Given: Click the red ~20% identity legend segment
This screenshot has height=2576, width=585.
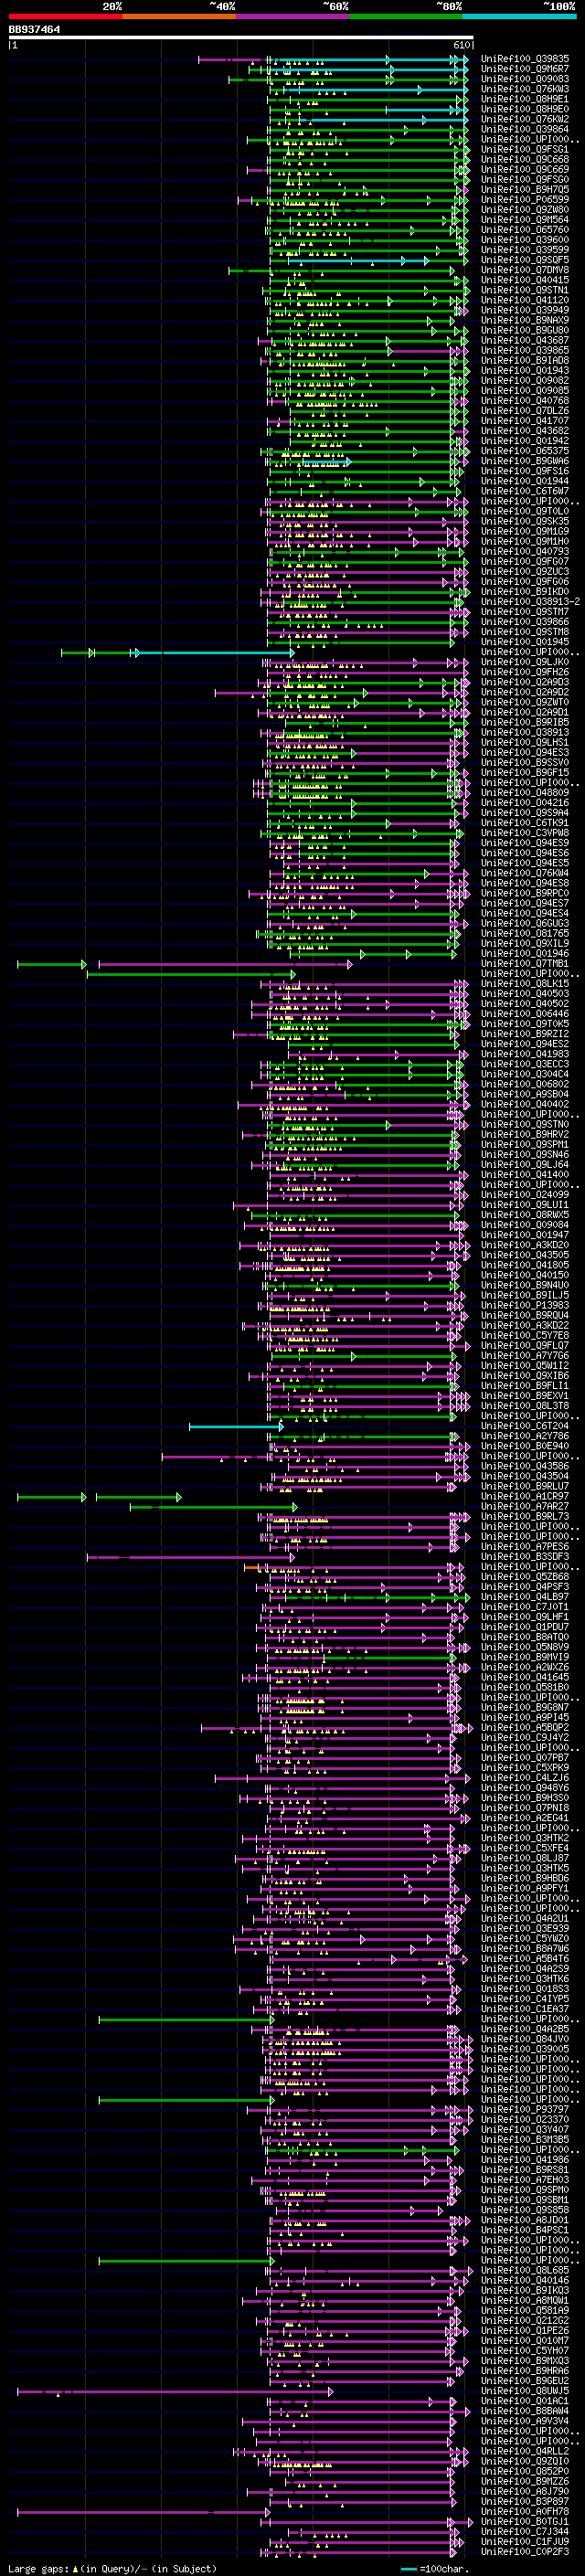Looking at the screenshot, I should 65,16.
